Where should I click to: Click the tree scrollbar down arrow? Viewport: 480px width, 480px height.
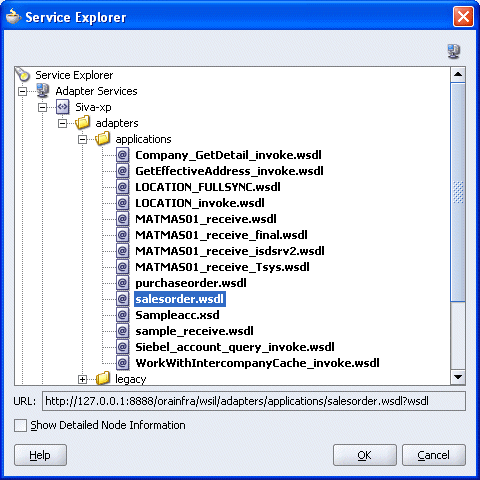click(x=458, y=377)
